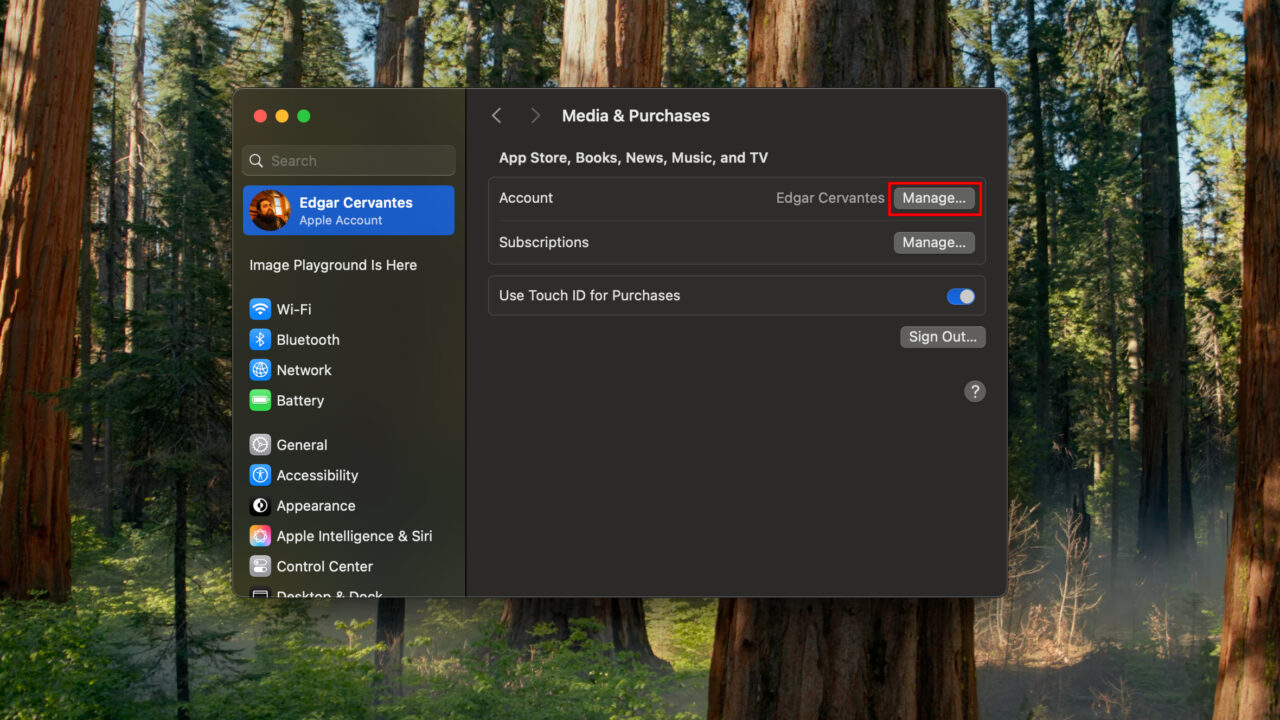Click the Appearance settings icon
1280x720 pixels.
(261, 505)
